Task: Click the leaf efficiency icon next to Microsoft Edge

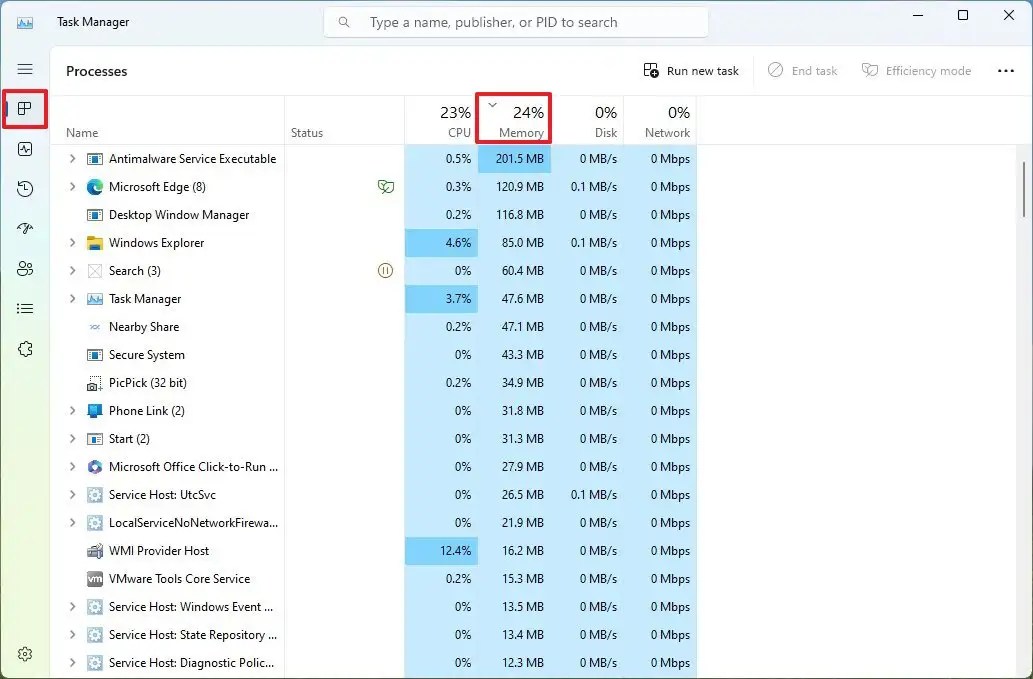Action: coord(386,186)
